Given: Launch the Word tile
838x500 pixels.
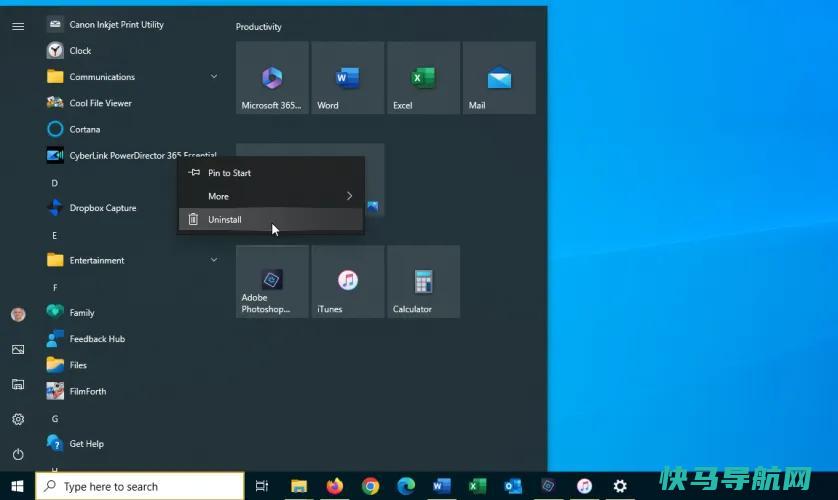Looking at the screenshot, I should pyautogui.click(x=348, y=78).
